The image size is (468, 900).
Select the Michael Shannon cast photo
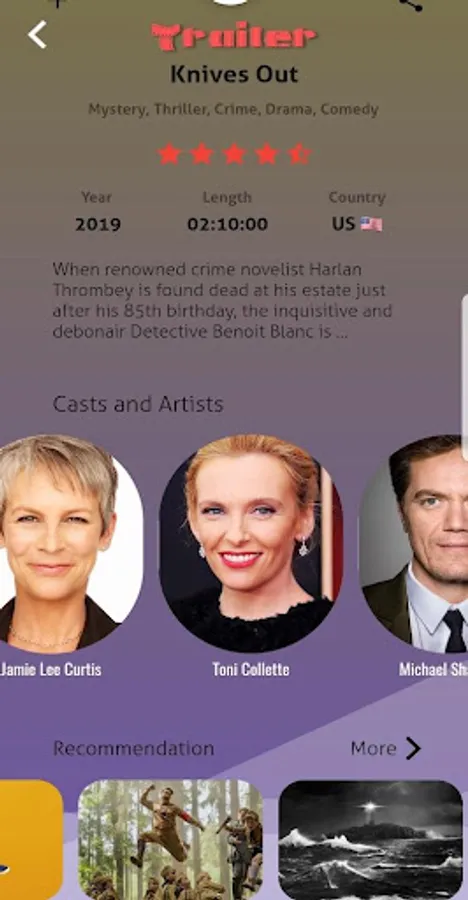pos(413,544)
